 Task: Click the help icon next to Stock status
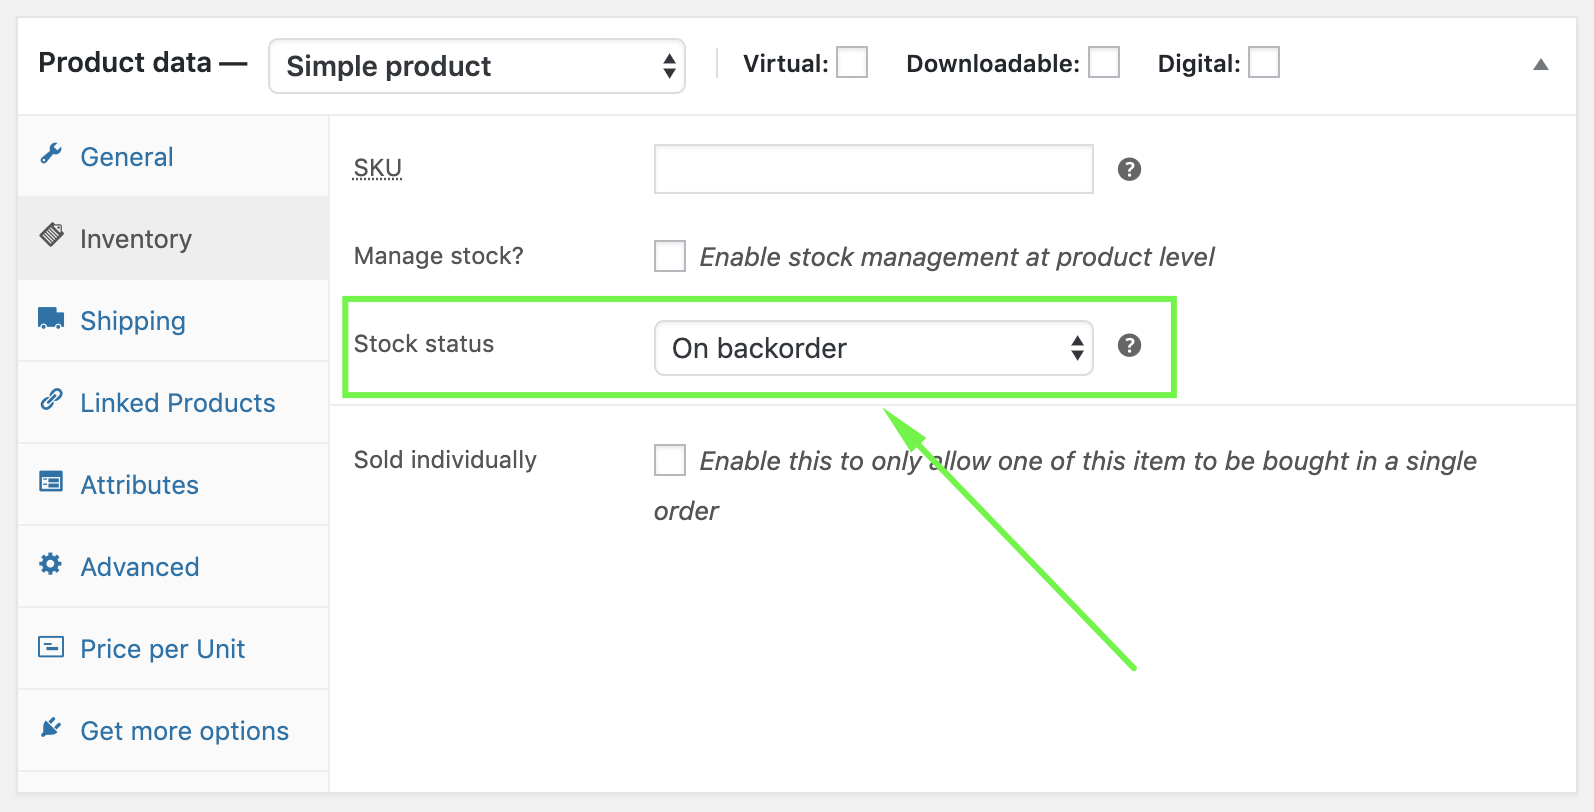pyautogui.click(x=1130, y=345)
